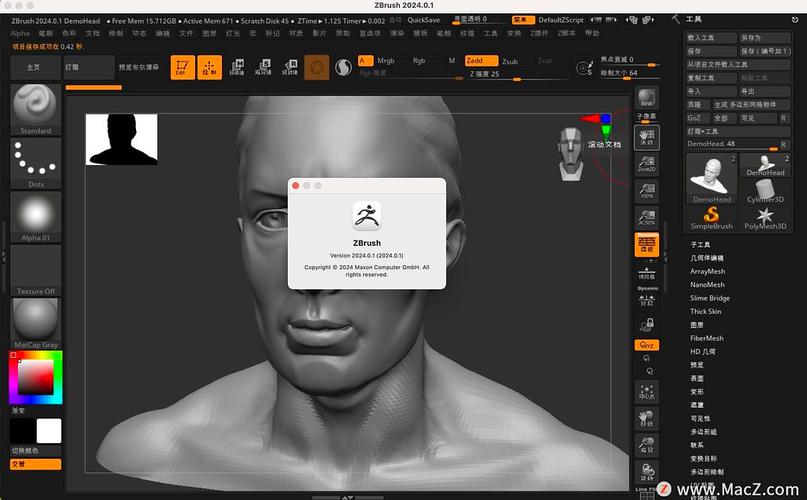Click the zoom 3D magnifier icon
This screenshot has height=500, width=807.
(646, 445)
